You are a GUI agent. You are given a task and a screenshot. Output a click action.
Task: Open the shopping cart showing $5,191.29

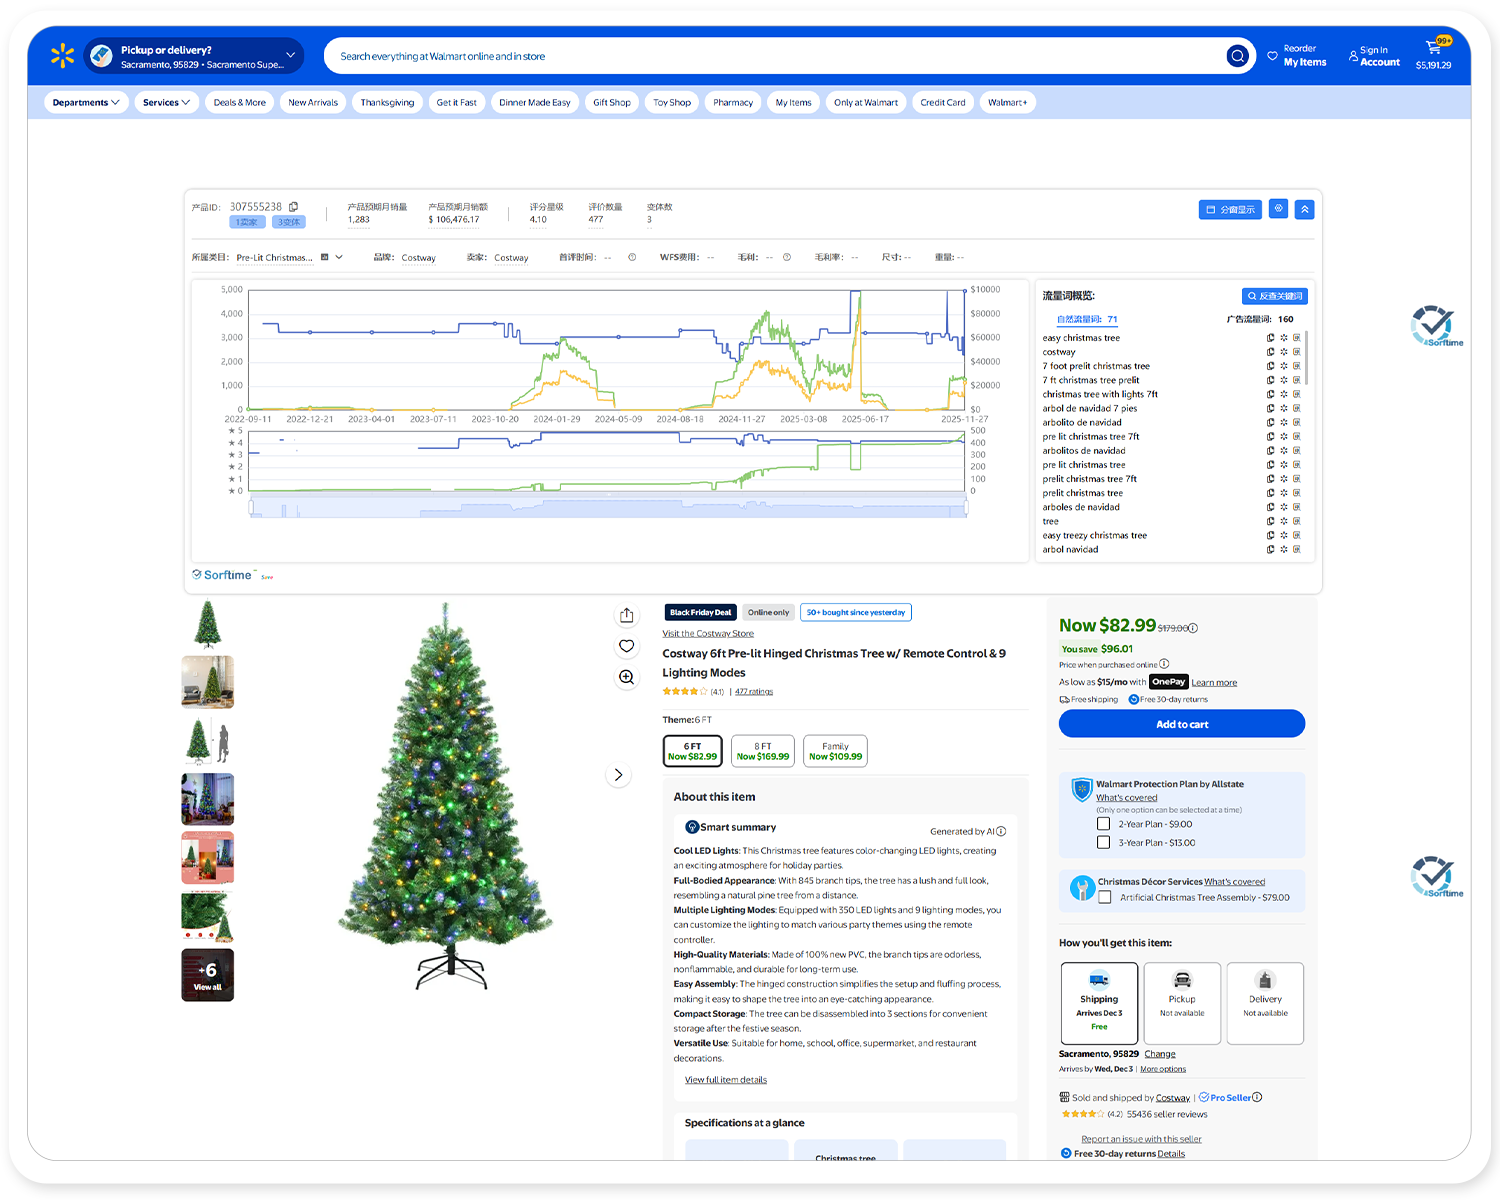pos(1433,56)
